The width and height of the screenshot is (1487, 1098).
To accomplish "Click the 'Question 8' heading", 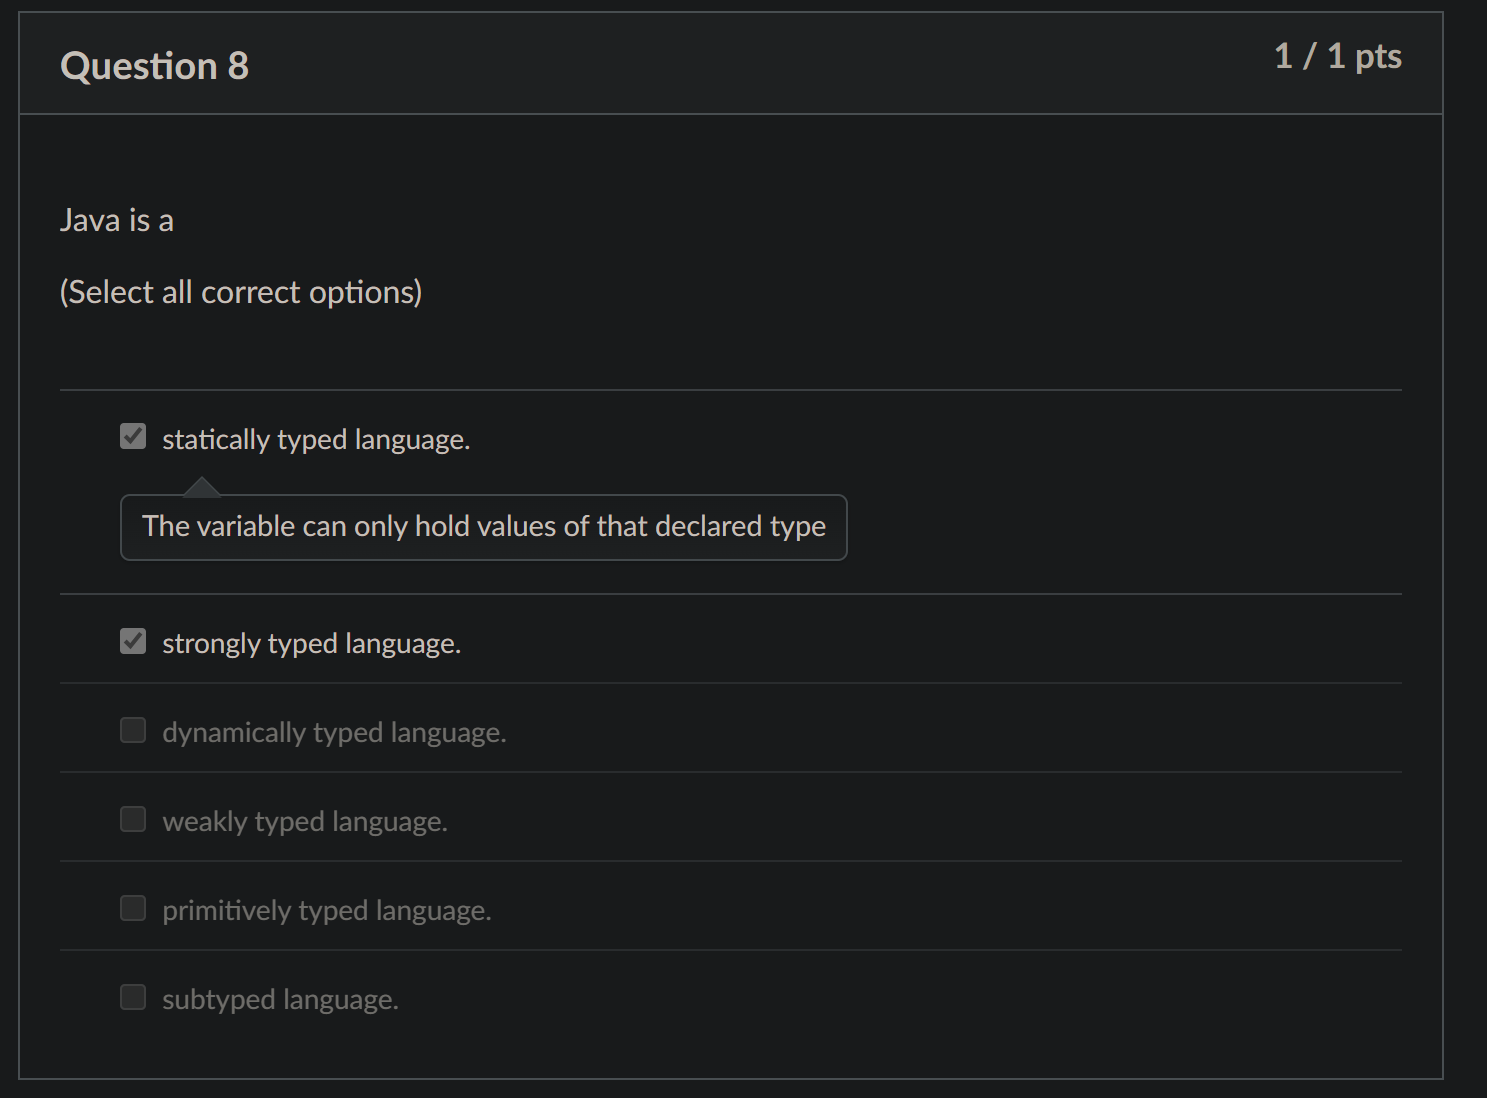I will (x=155, y=66).
